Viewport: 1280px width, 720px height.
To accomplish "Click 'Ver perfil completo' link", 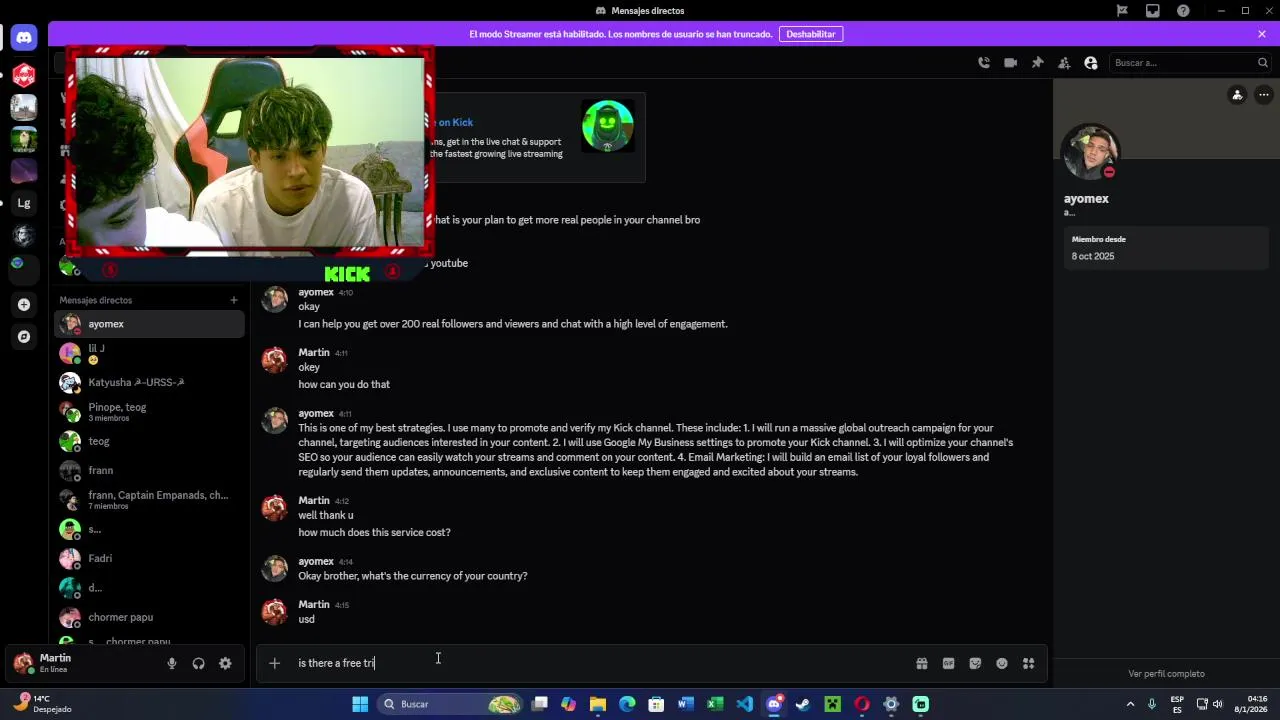I will coord(1166,674).
